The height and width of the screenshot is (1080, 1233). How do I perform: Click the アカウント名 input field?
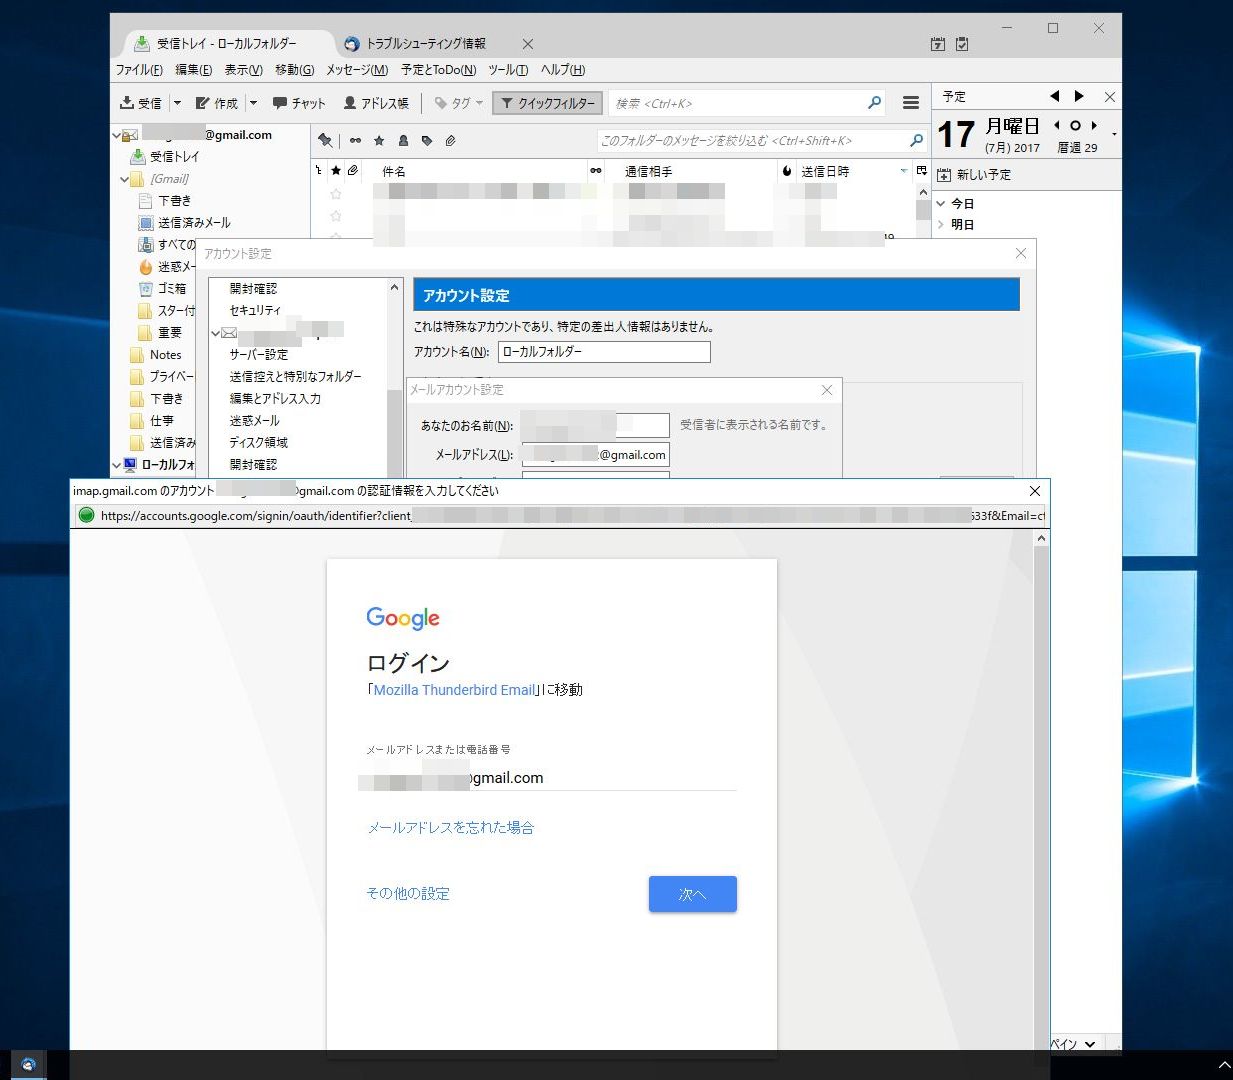[x=604, y=352]
